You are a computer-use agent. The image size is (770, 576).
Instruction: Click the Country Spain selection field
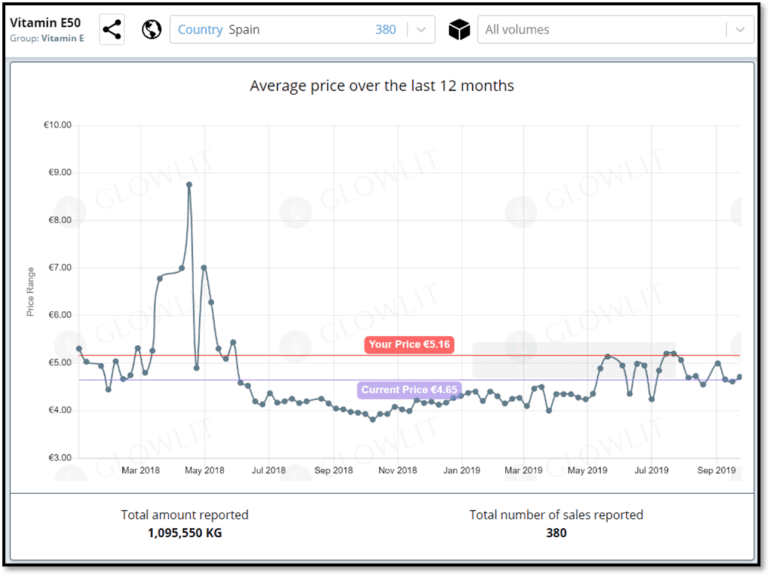coord(302,29)
